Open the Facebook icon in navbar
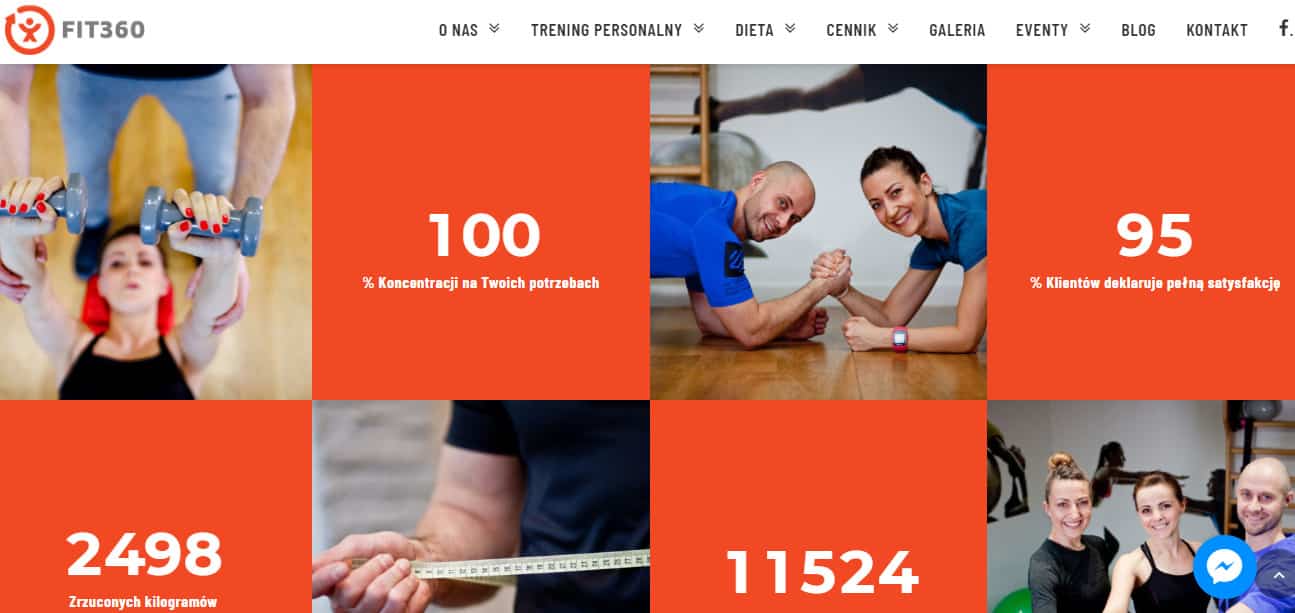This screenshot has width=1295, height=613. point(1285,28)
